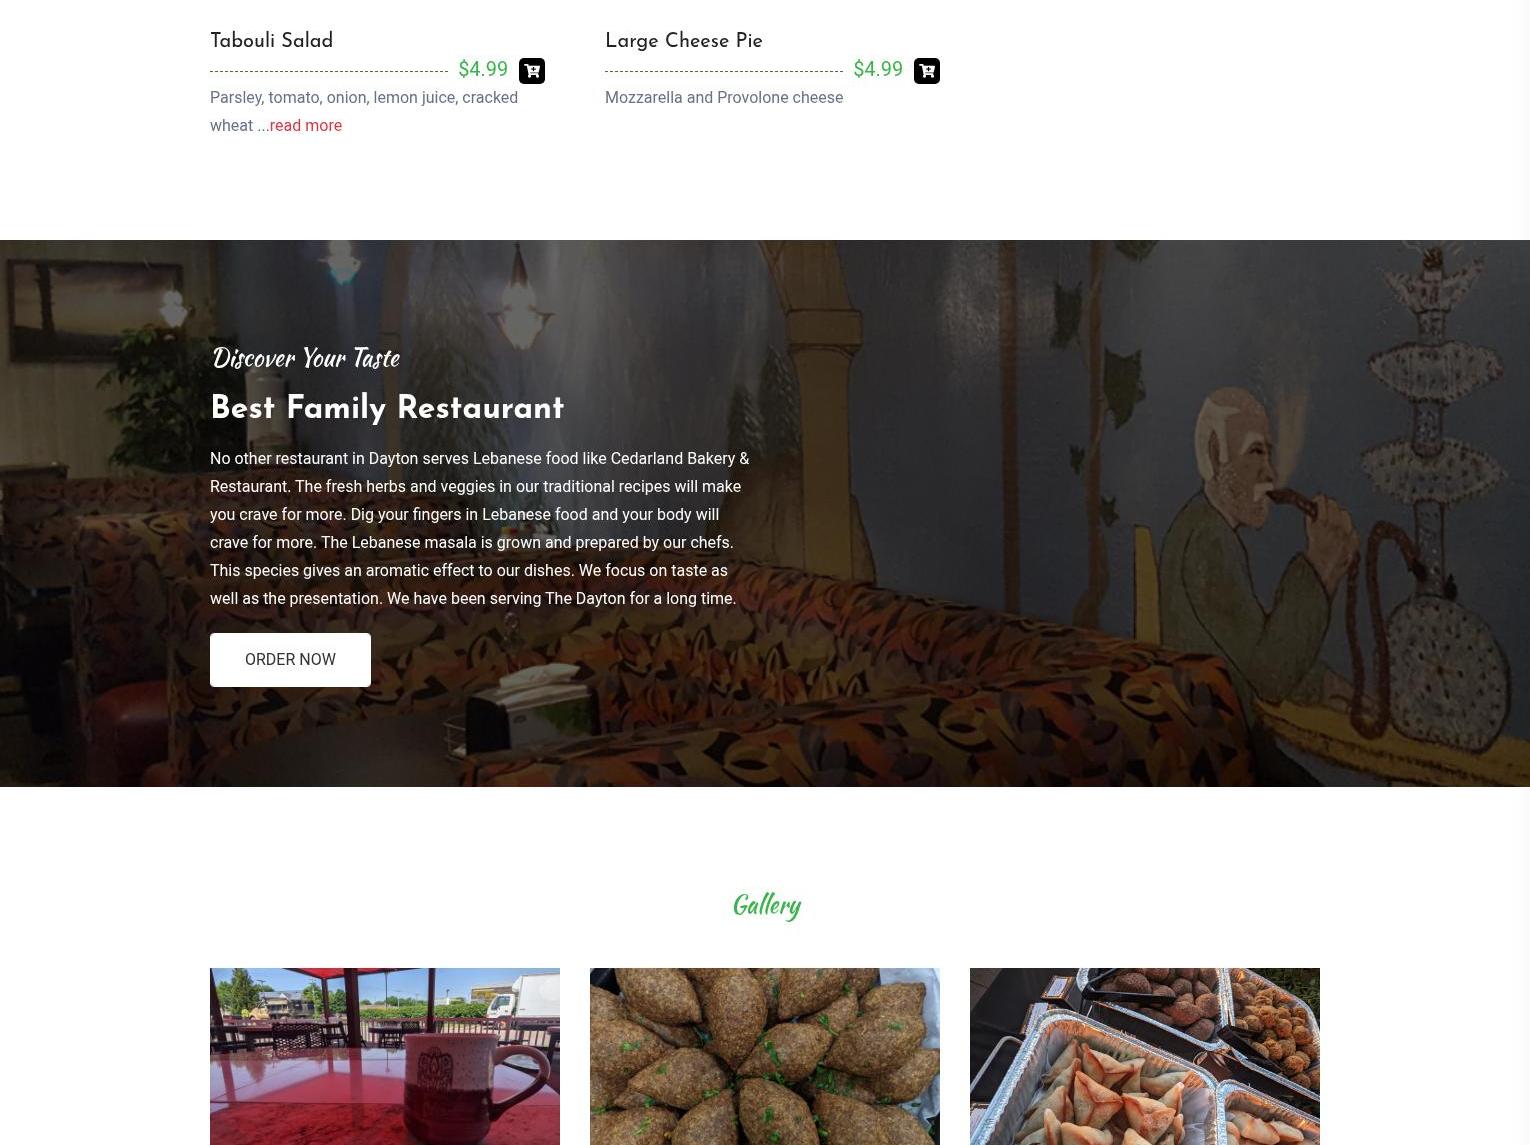Click the Best Family Restaurant heading
This screenshot has height=1145, width=1530.
pos(387,408)
